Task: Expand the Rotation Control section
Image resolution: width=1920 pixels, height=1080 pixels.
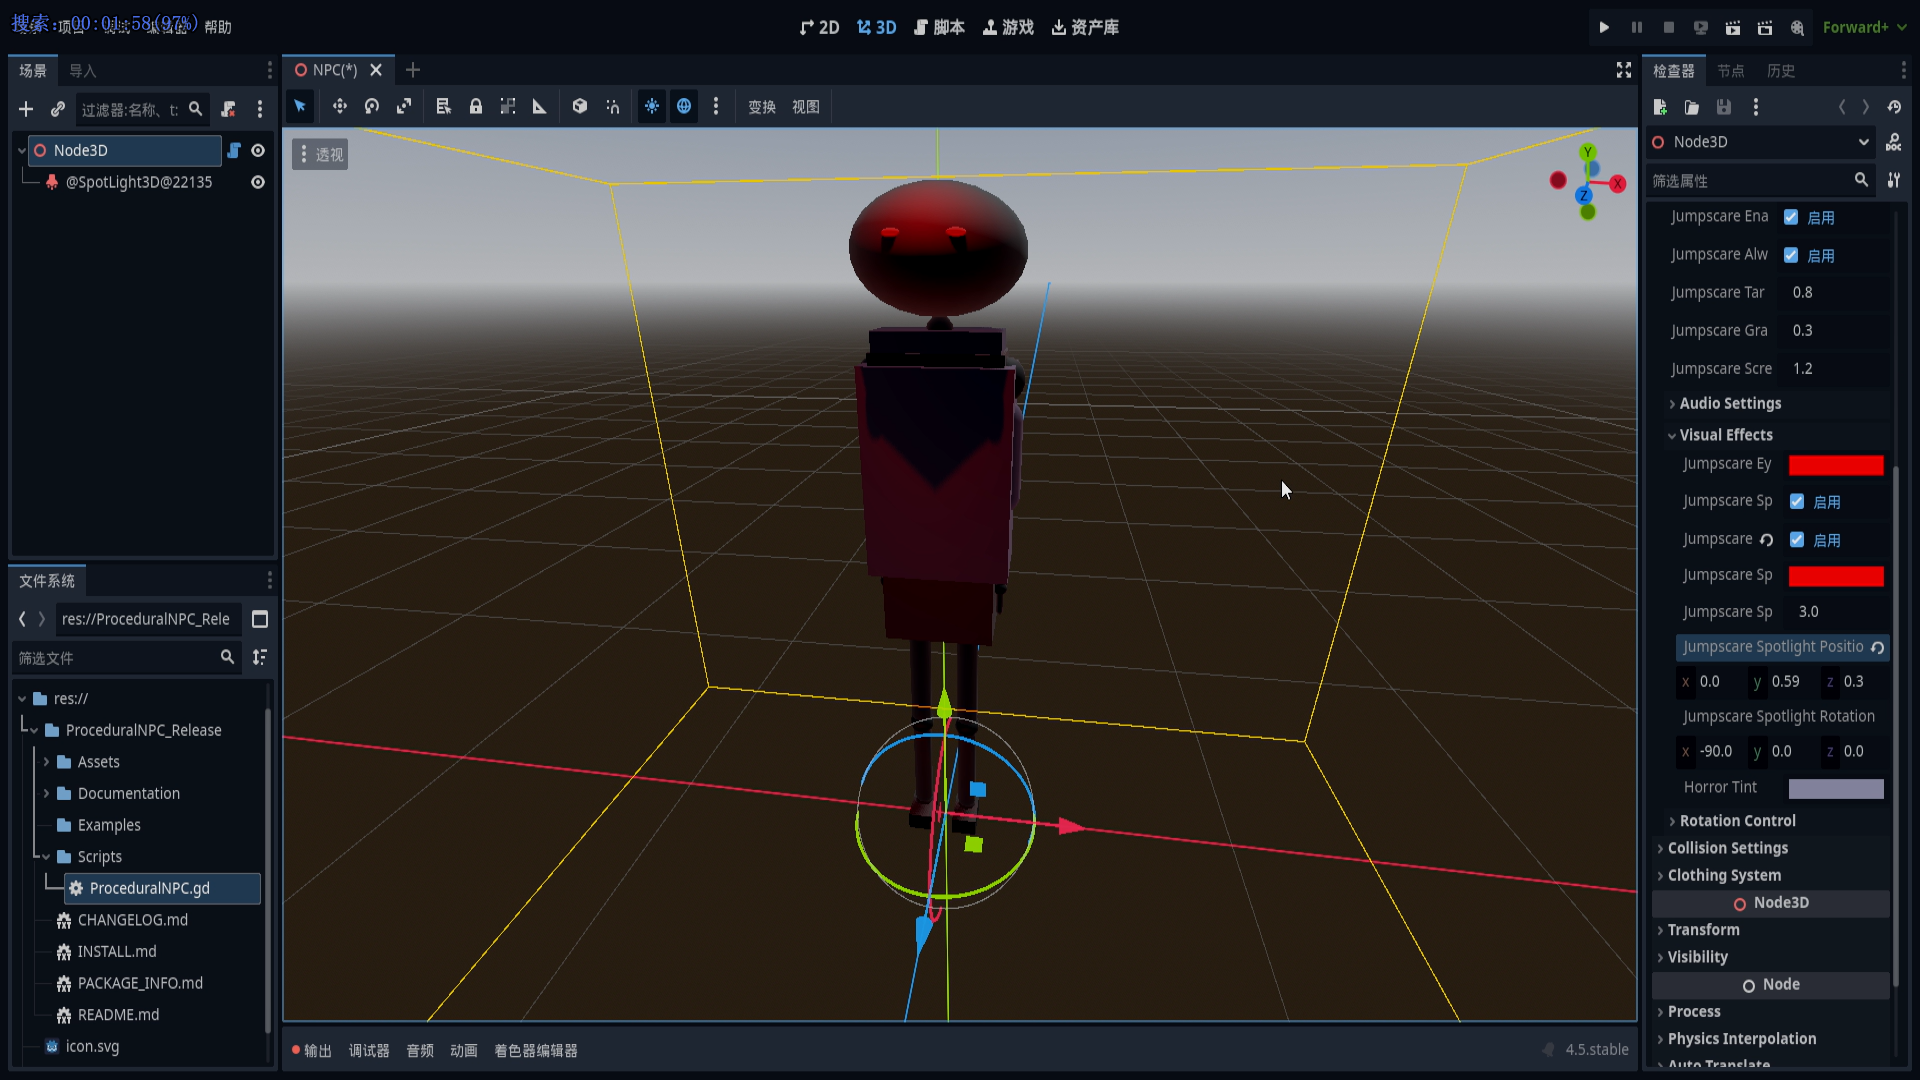Action: click(x=1737, y=820)
